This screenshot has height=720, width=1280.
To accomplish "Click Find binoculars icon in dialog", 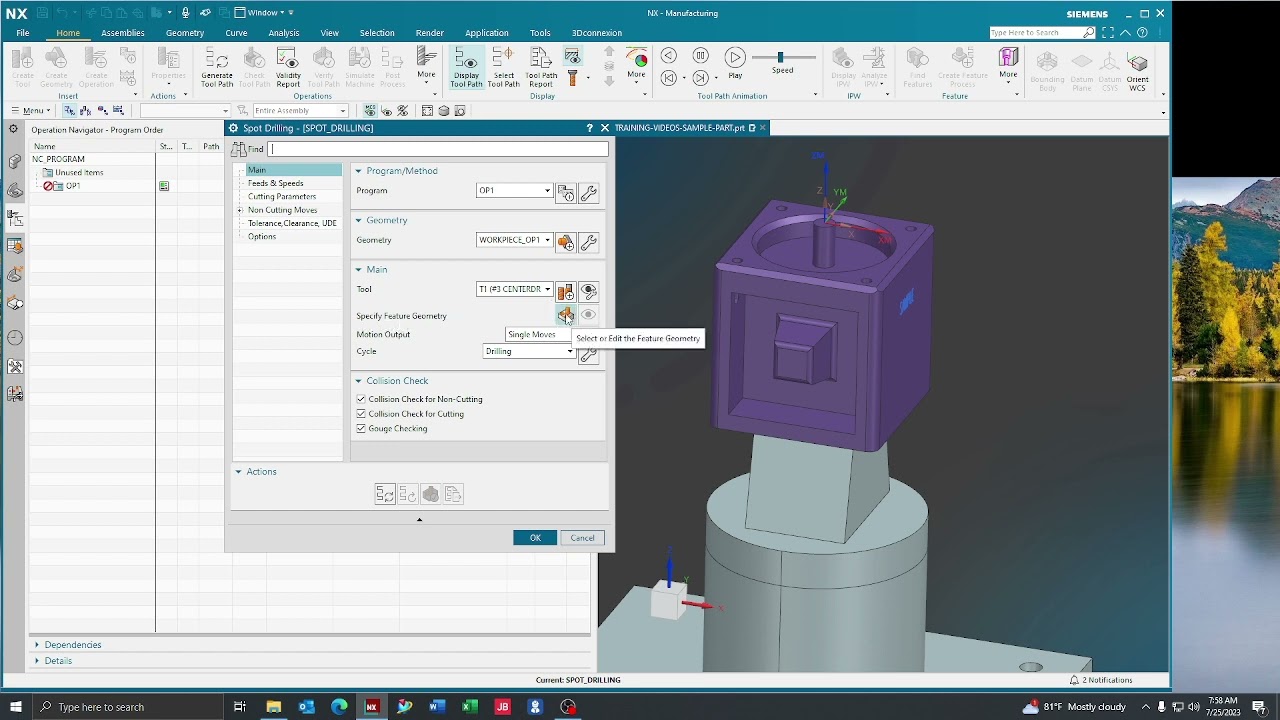I will 239,149.
